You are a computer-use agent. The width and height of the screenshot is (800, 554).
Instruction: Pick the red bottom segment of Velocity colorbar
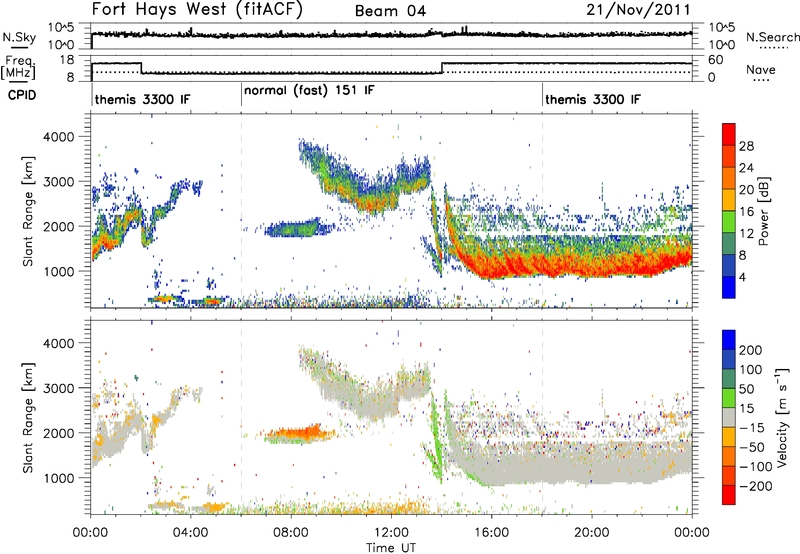coord(729,495)
